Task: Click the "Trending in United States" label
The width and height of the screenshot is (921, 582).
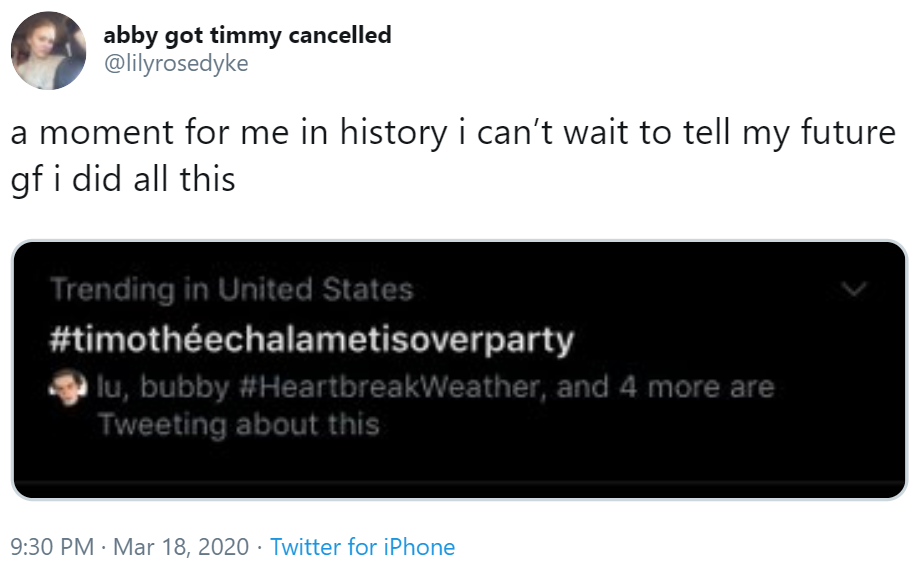Action: pyautogui.click(x=231, y=290)
